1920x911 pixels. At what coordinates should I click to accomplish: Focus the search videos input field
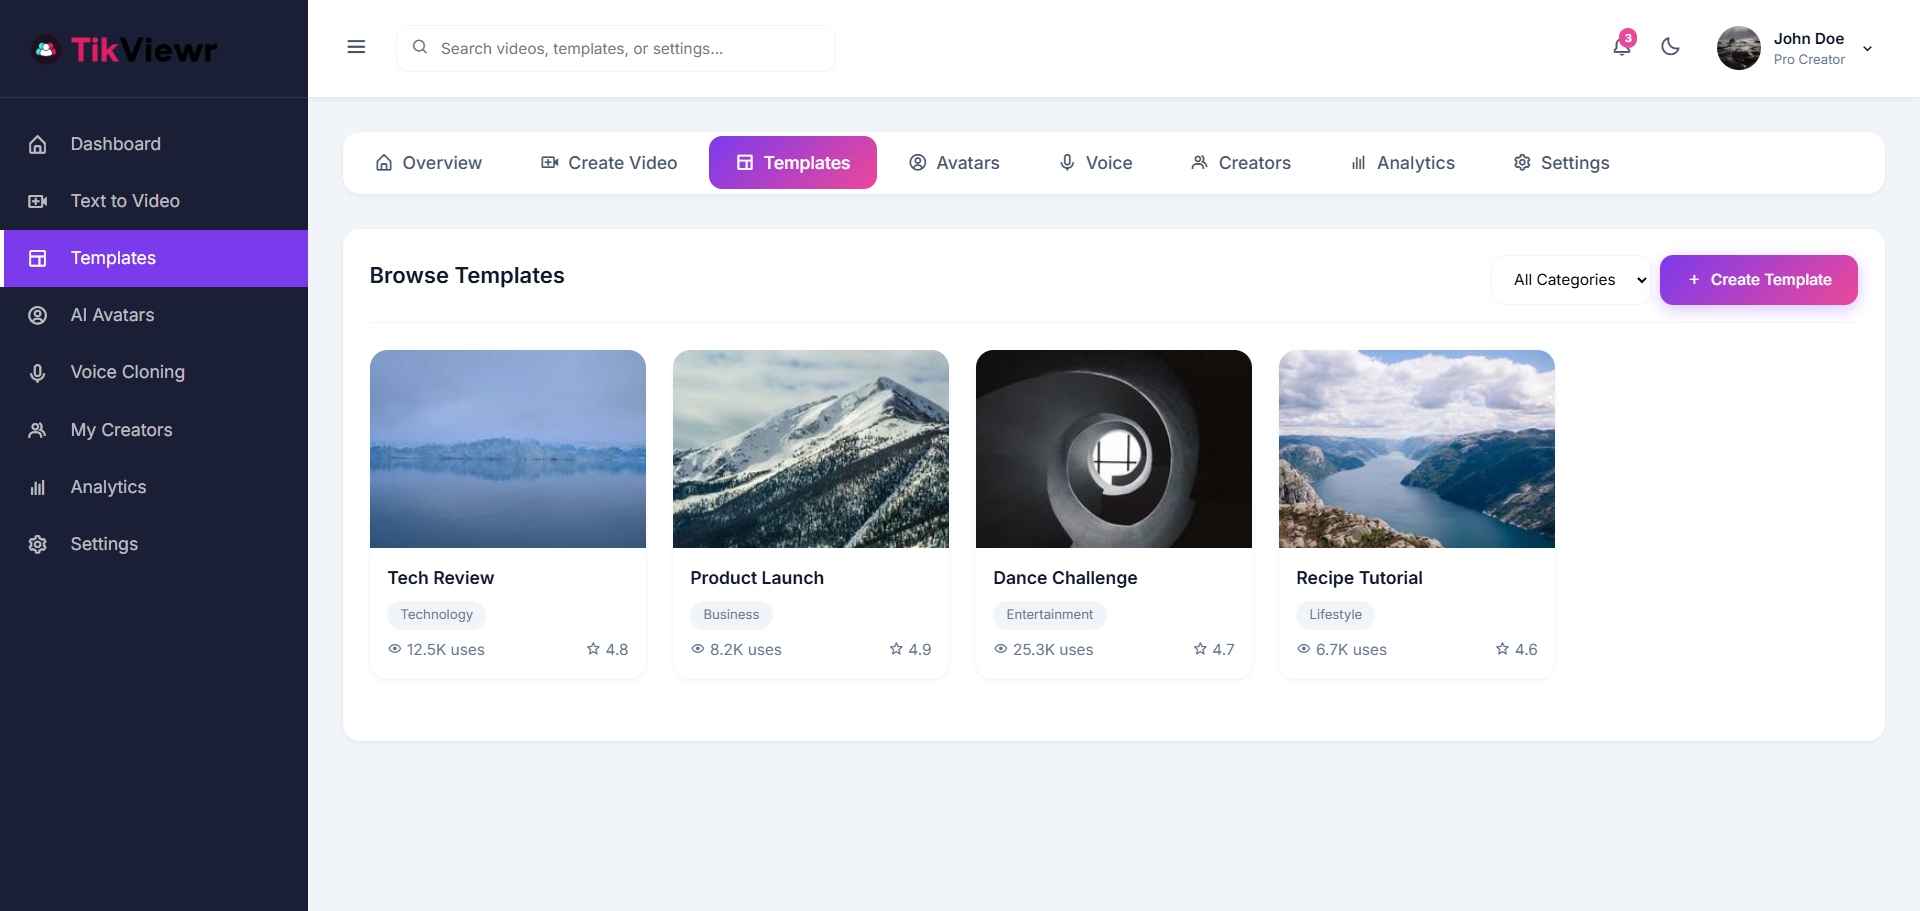pos(630,48)
